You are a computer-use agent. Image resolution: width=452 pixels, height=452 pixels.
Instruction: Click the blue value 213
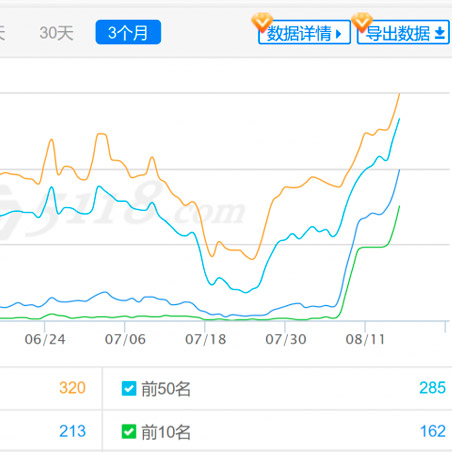pos(72,431)
